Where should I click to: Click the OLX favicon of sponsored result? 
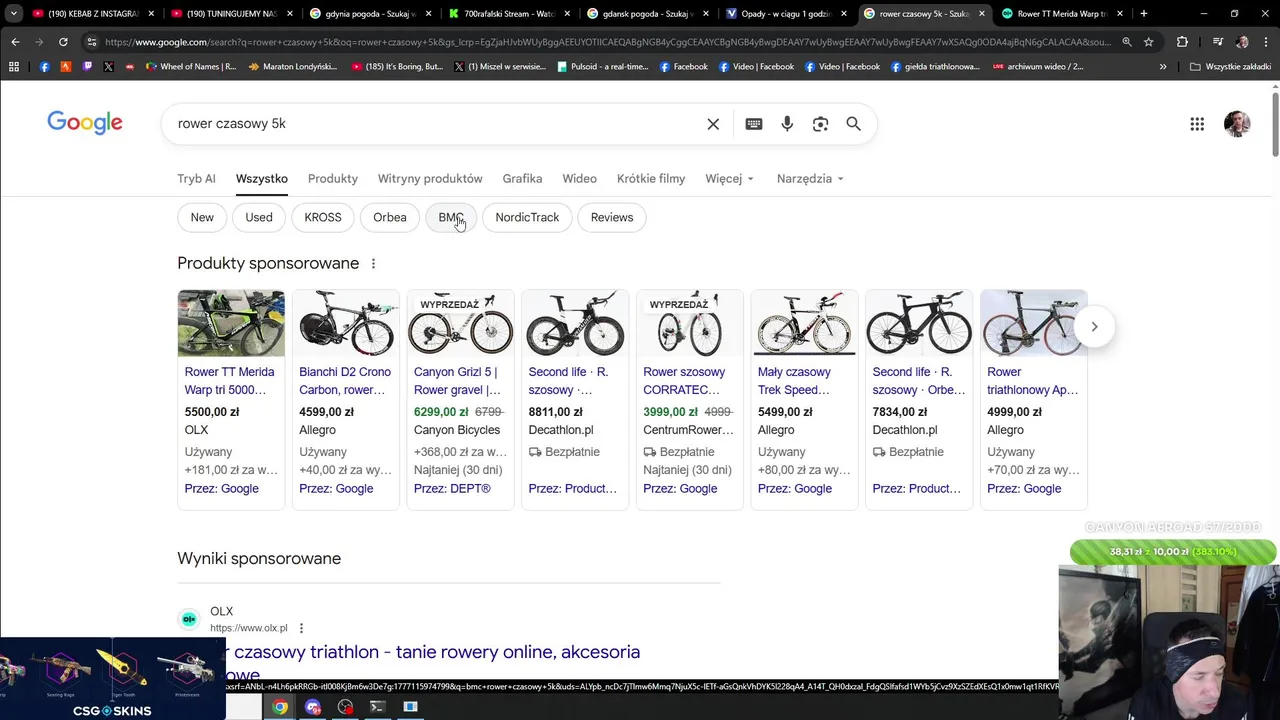click(x=189, y=619)
